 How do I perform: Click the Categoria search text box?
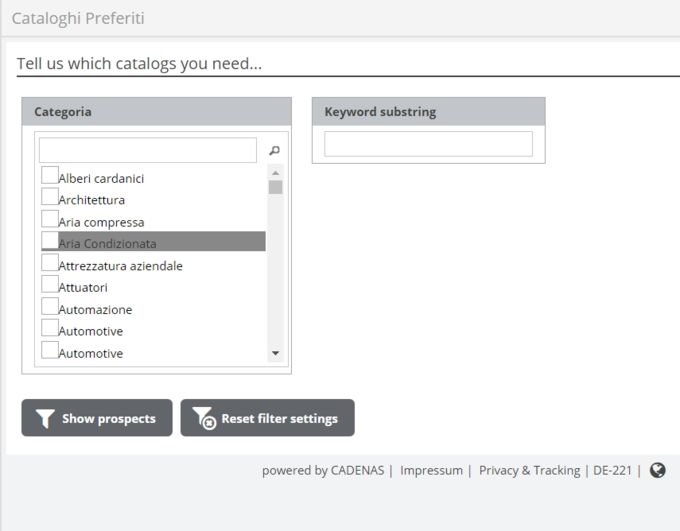tap(148, 151)
